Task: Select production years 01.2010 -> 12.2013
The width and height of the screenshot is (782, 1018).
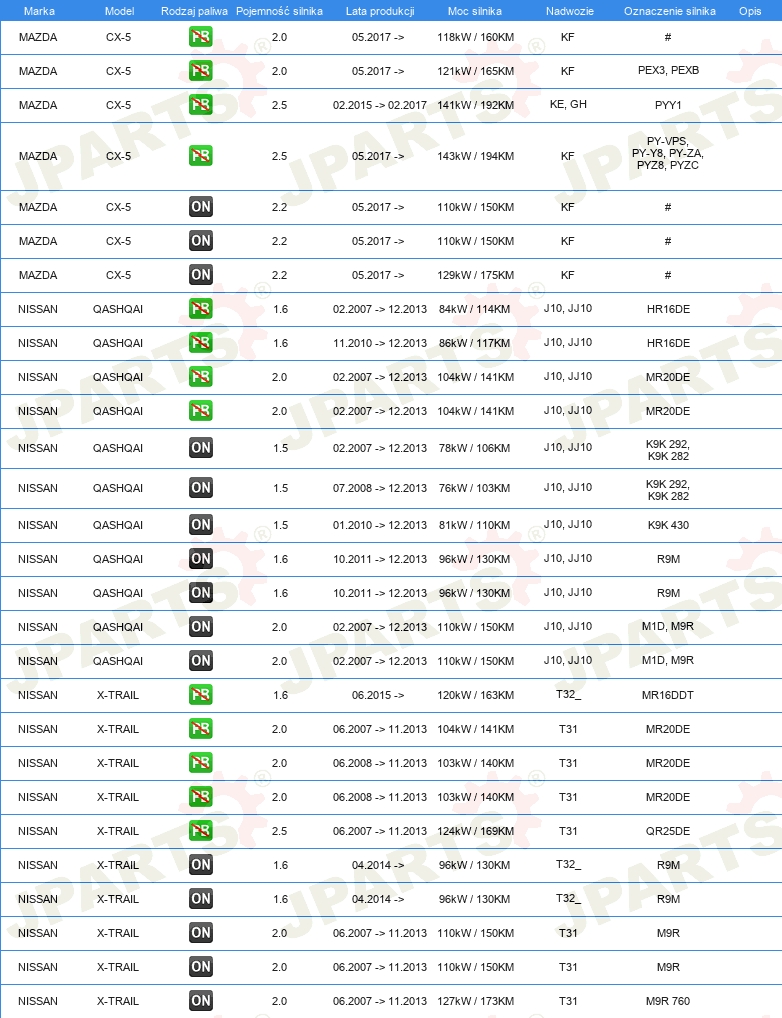Action: coord(380,525)
